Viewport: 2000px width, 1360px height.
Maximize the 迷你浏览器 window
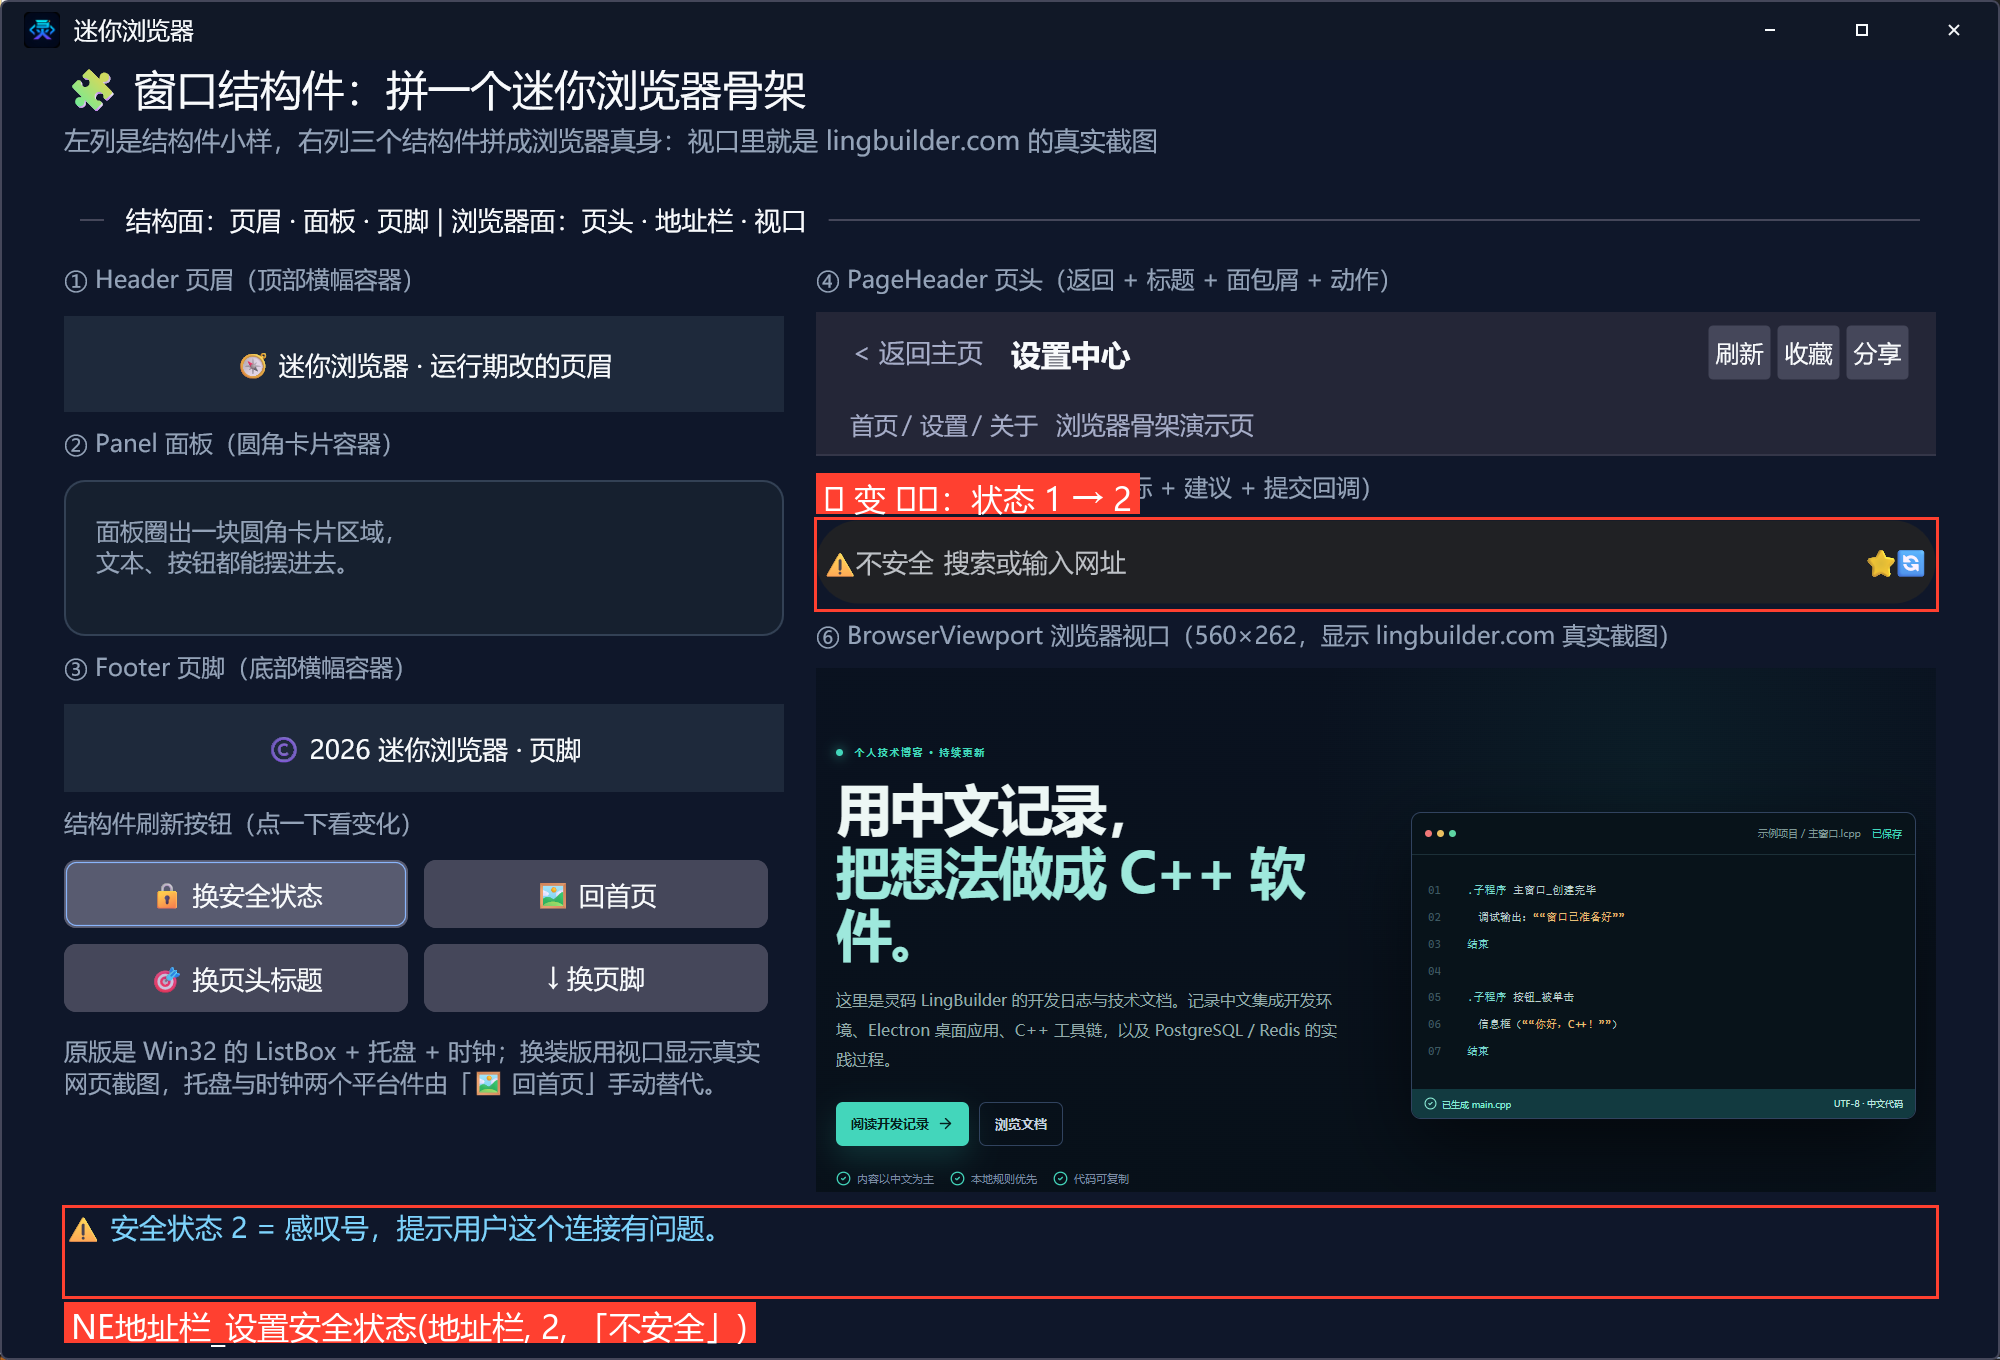click(x=1862, y=30)
